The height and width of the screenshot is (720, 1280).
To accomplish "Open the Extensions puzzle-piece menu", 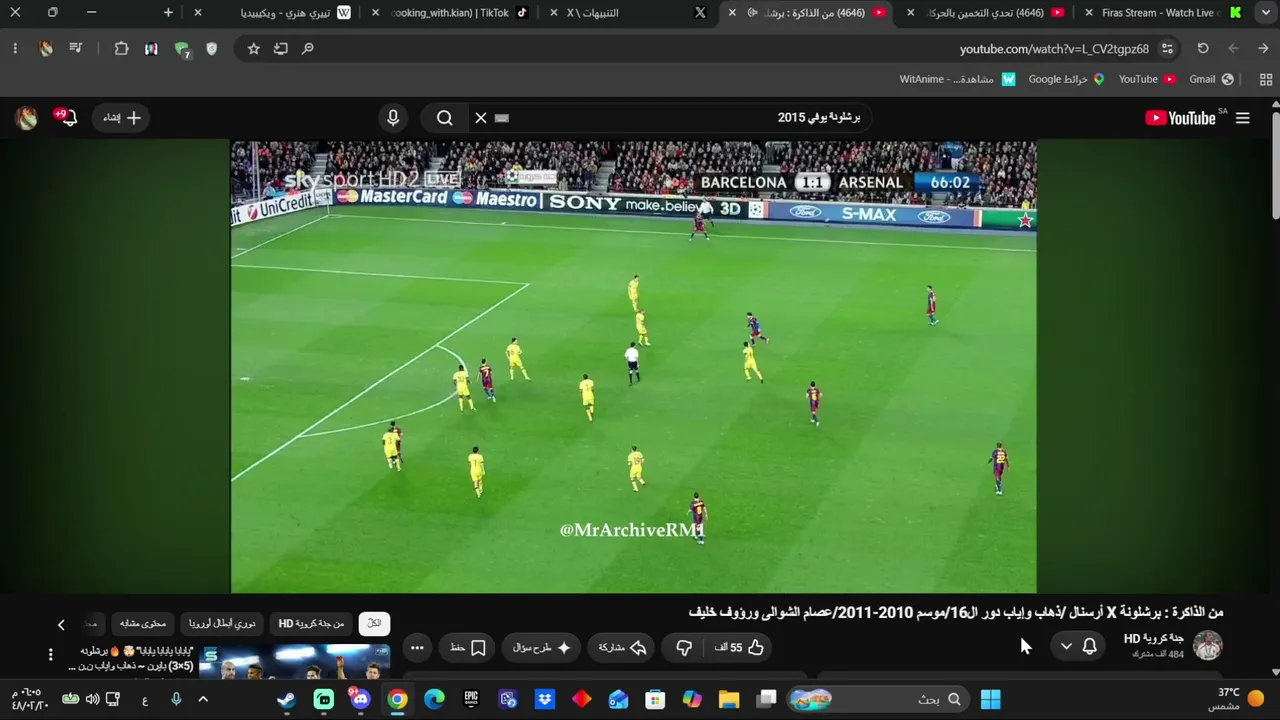I will click(122, 48).
